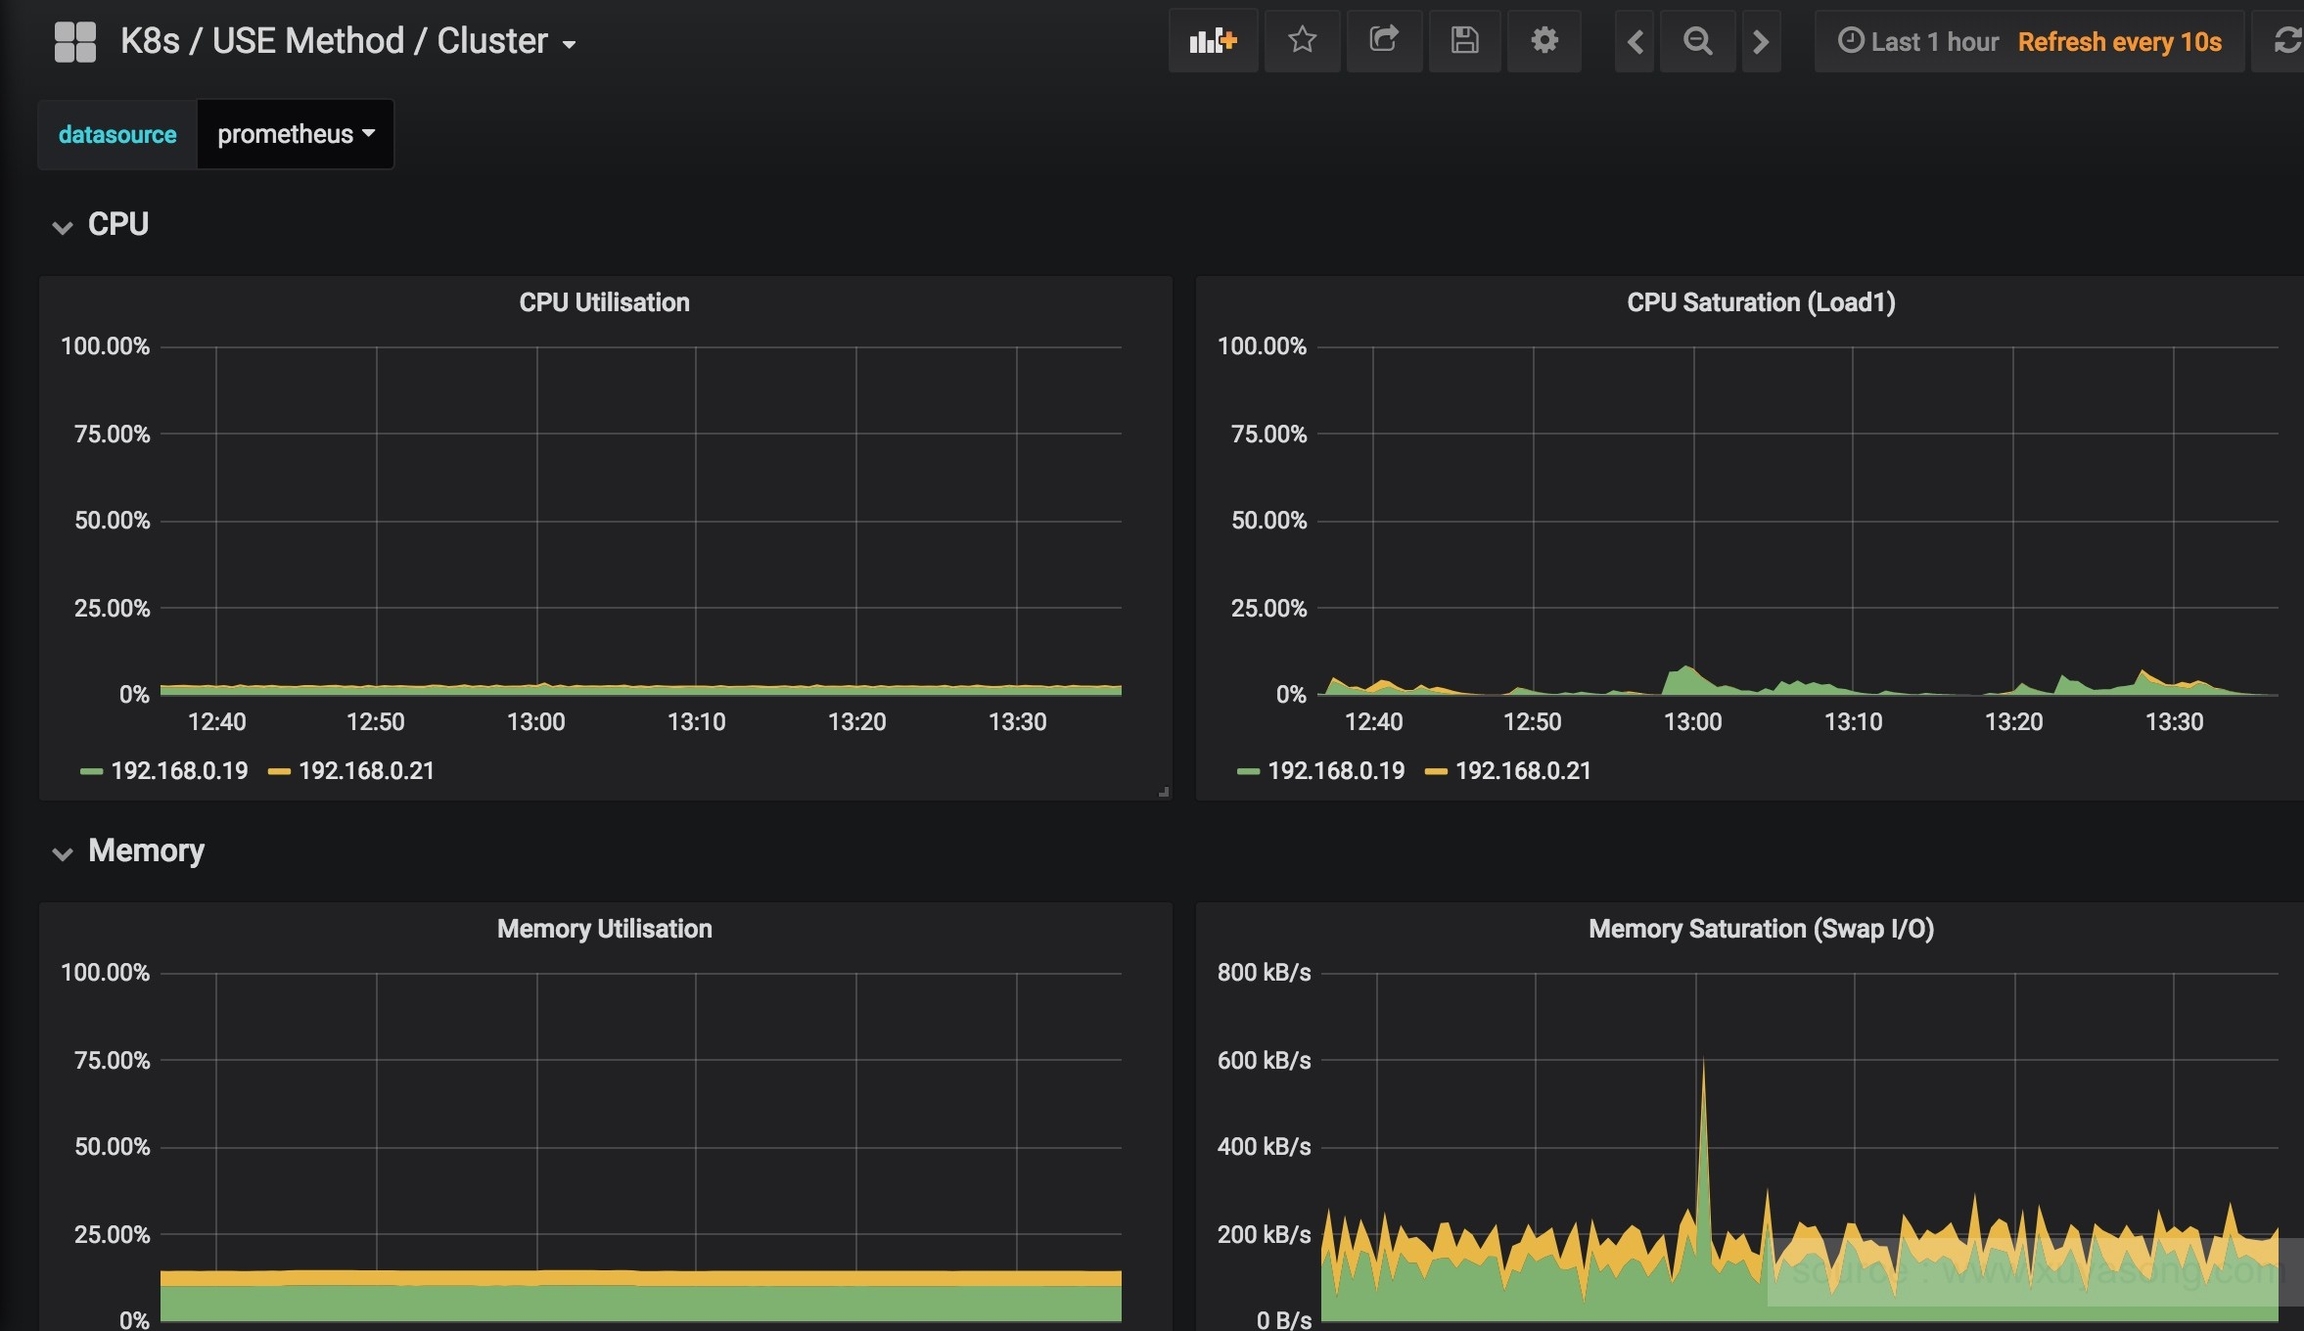
Task: Toggle 192.168.0.19 series in CPU Utilisation legend
Action: (178, 771)
